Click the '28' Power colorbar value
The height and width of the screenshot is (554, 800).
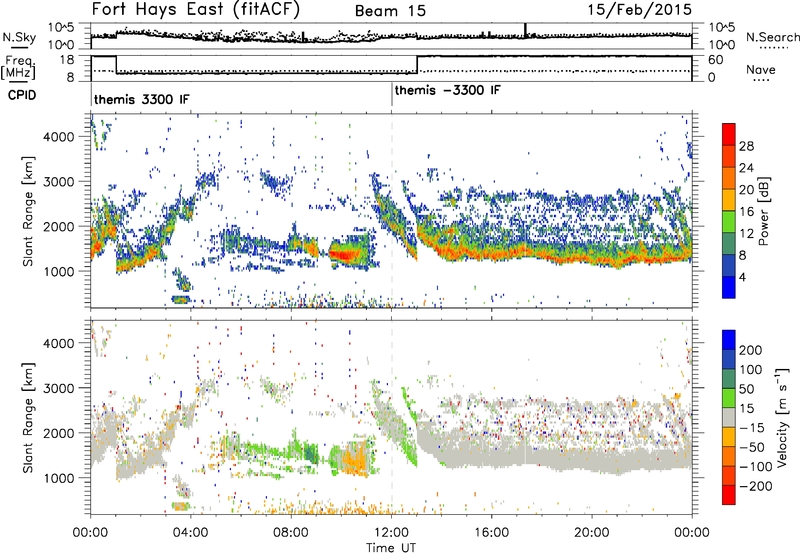746,146
